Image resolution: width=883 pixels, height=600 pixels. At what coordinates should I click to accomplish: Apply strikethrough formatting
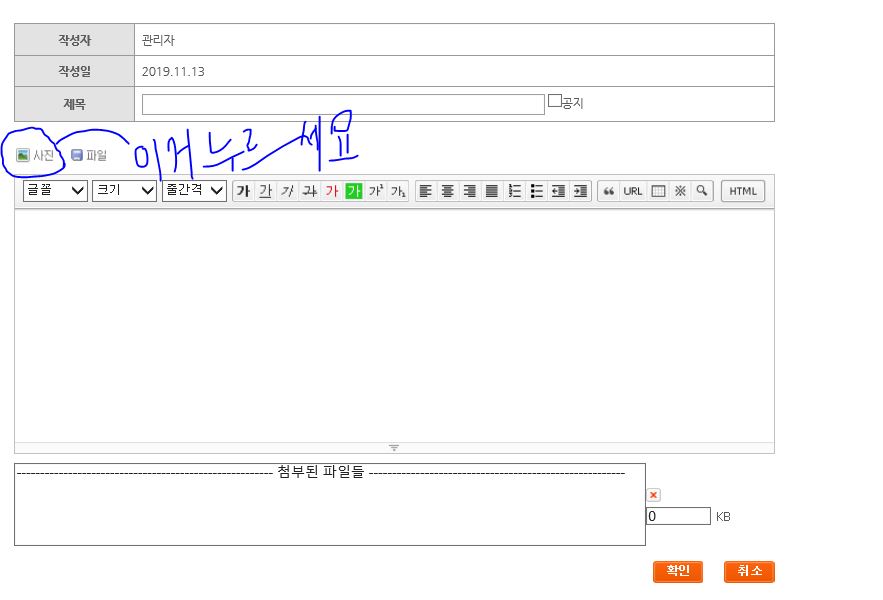pos(309,191)
